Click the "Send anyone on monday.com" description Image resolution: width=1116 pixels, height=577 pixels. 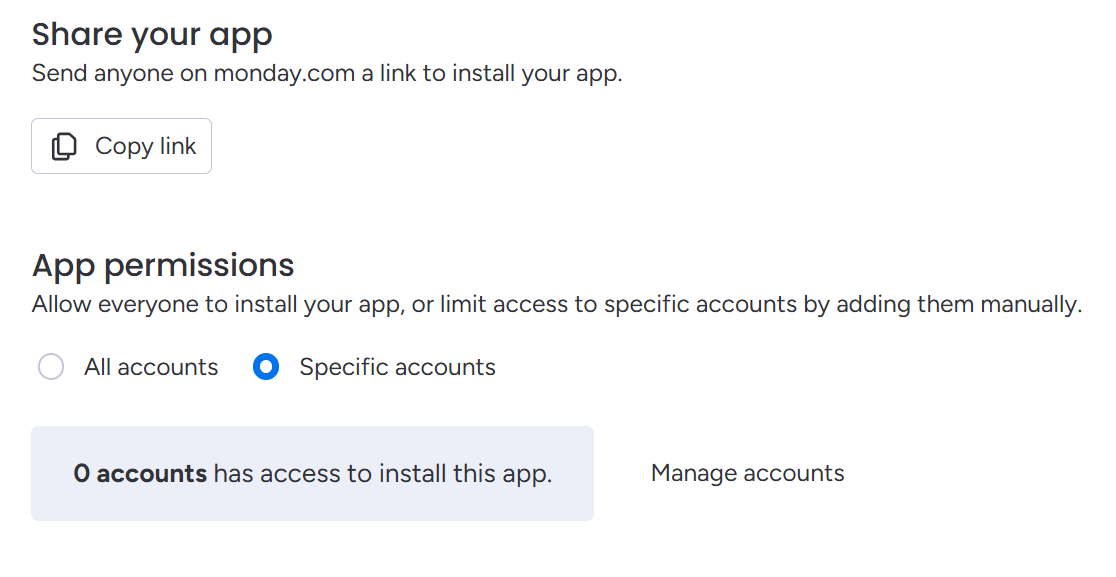[327, 73]
